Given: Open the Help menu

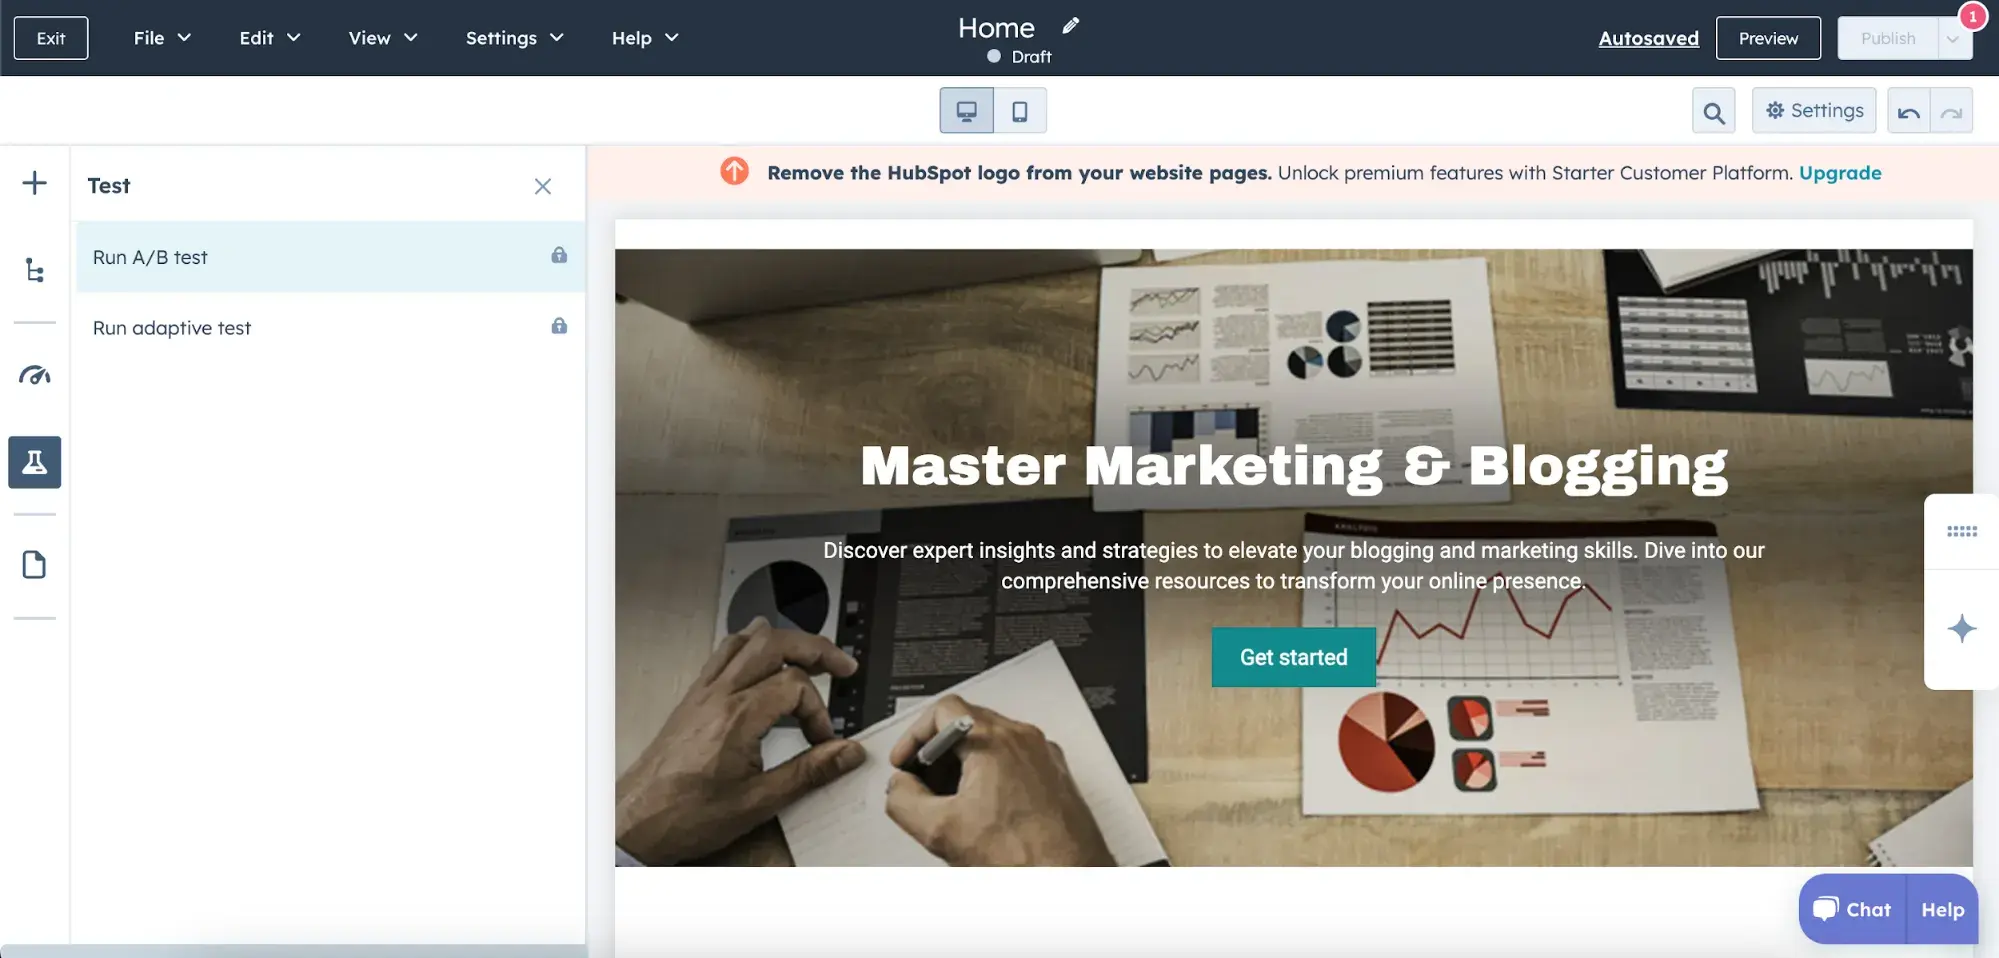Looking at the screenshot, I should click(x=645, y=38).
